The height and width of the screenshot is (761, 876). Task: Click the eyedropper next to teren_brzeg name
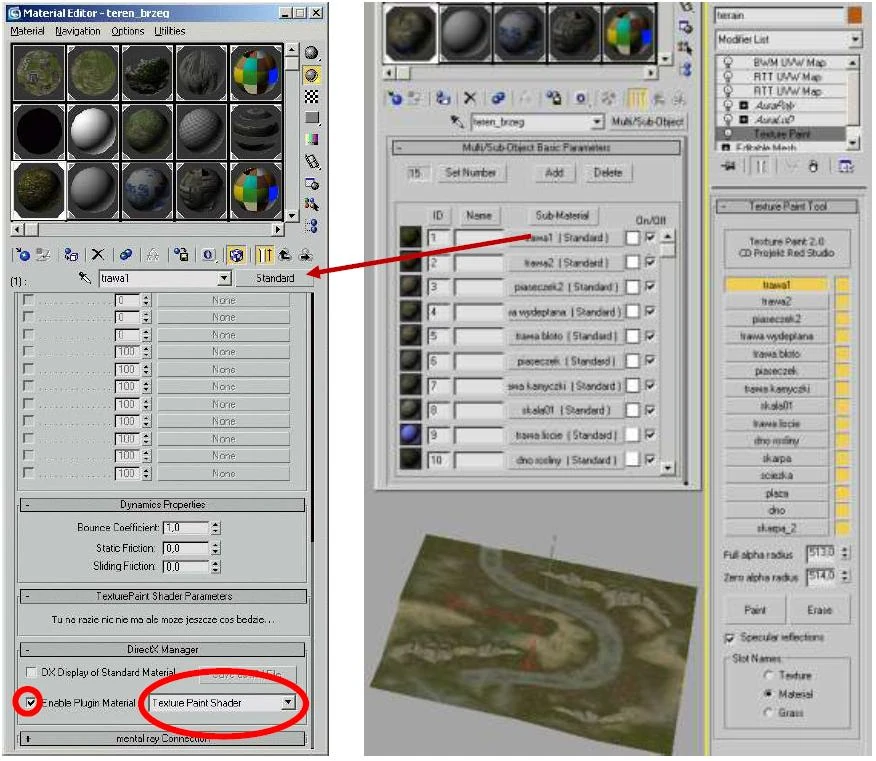[x=457, y=121]
